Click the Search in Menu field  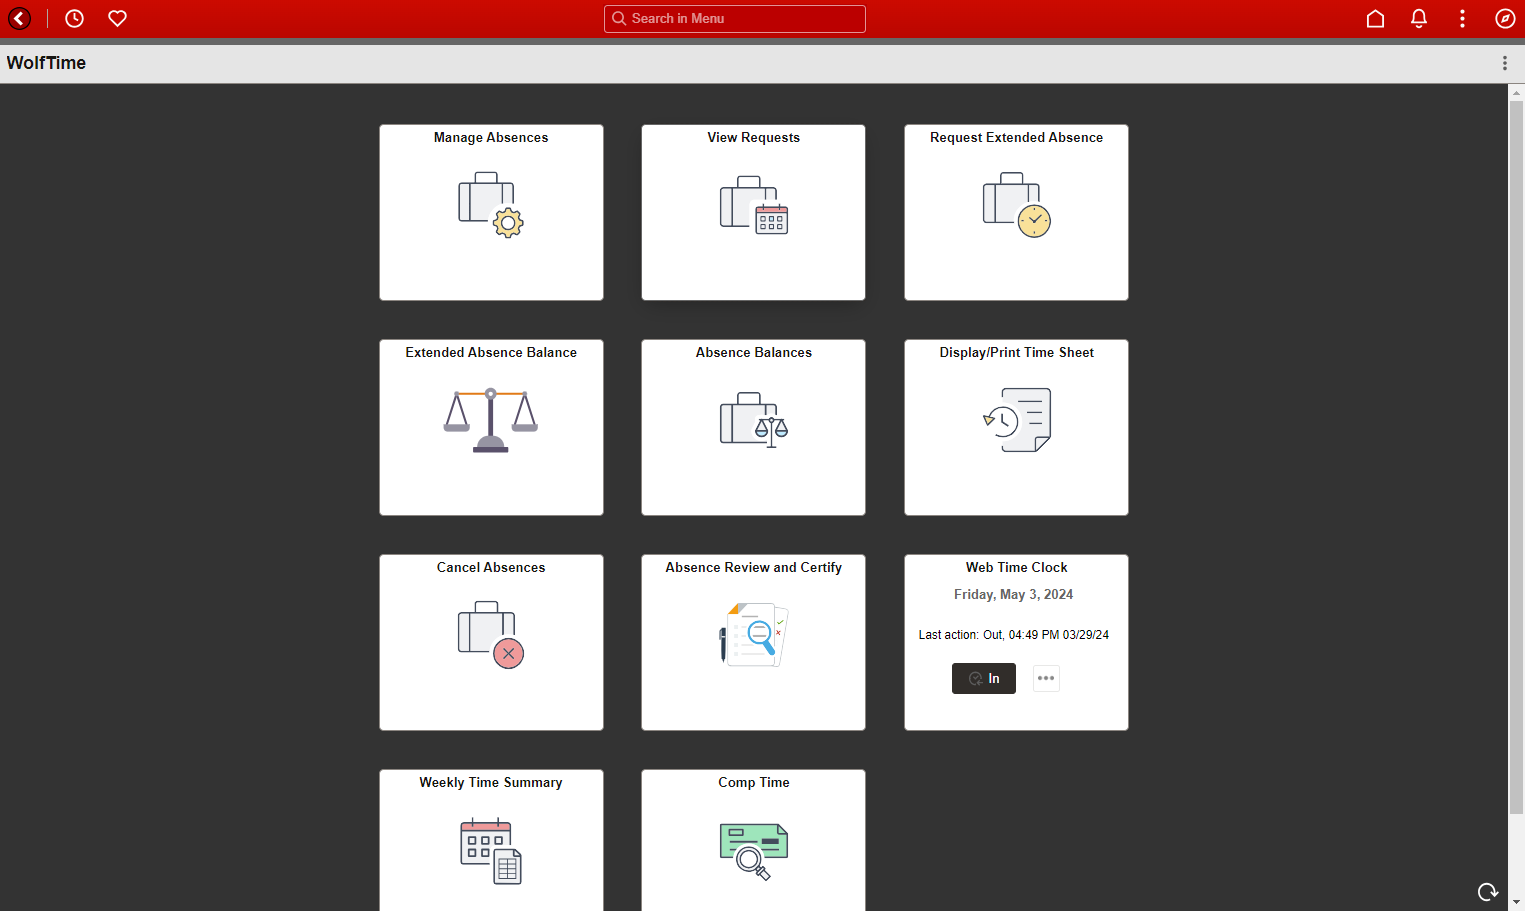[x=735, y=19]
